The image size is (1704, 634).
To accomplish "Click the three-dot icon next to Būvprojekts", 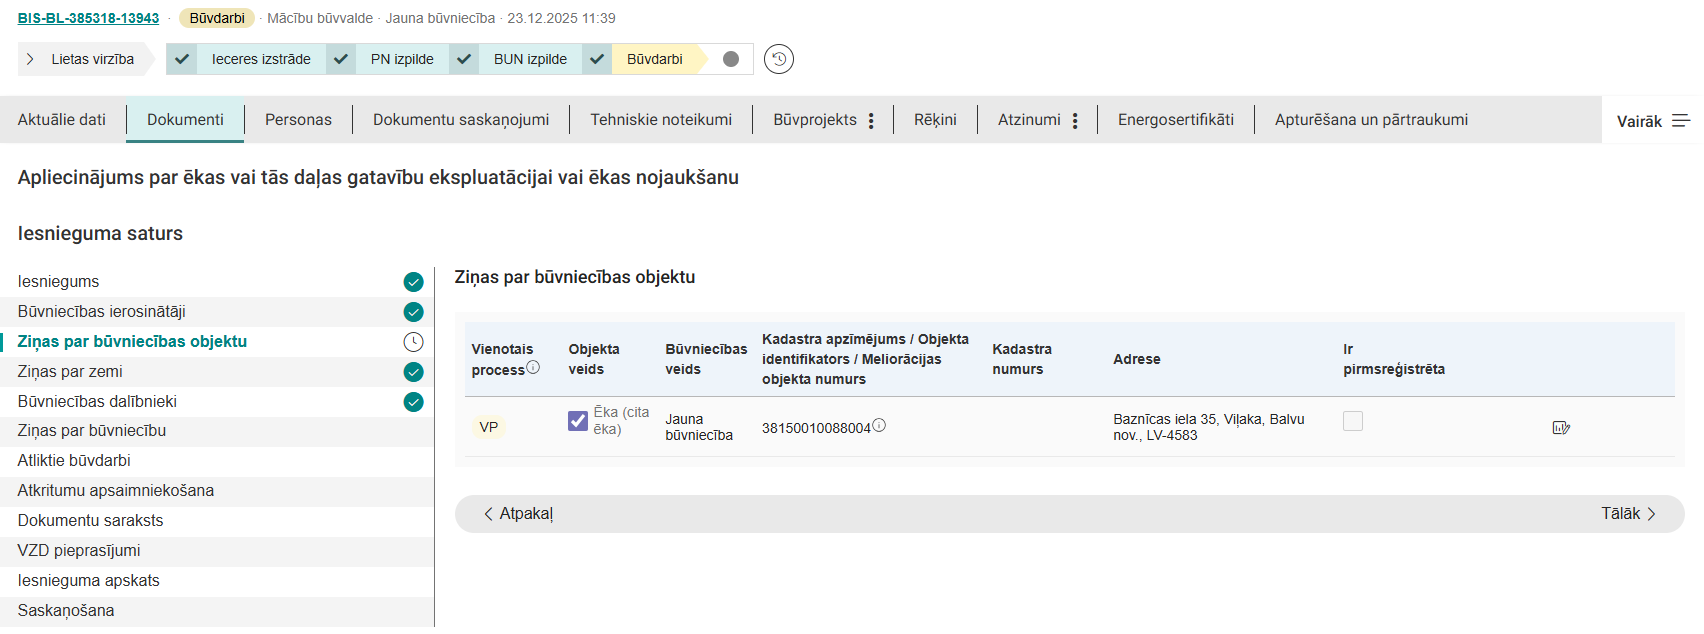I will coord(871,121).
